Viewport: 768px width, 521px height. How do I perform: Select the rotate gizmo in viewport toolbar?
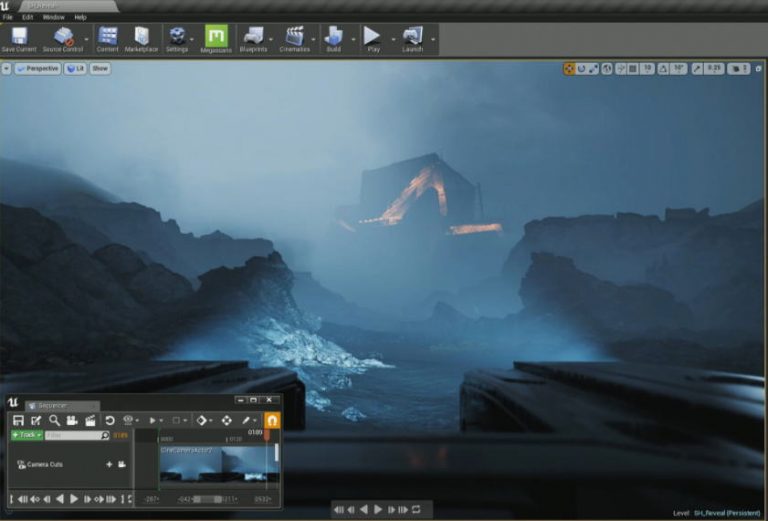(x=581, y=69)
